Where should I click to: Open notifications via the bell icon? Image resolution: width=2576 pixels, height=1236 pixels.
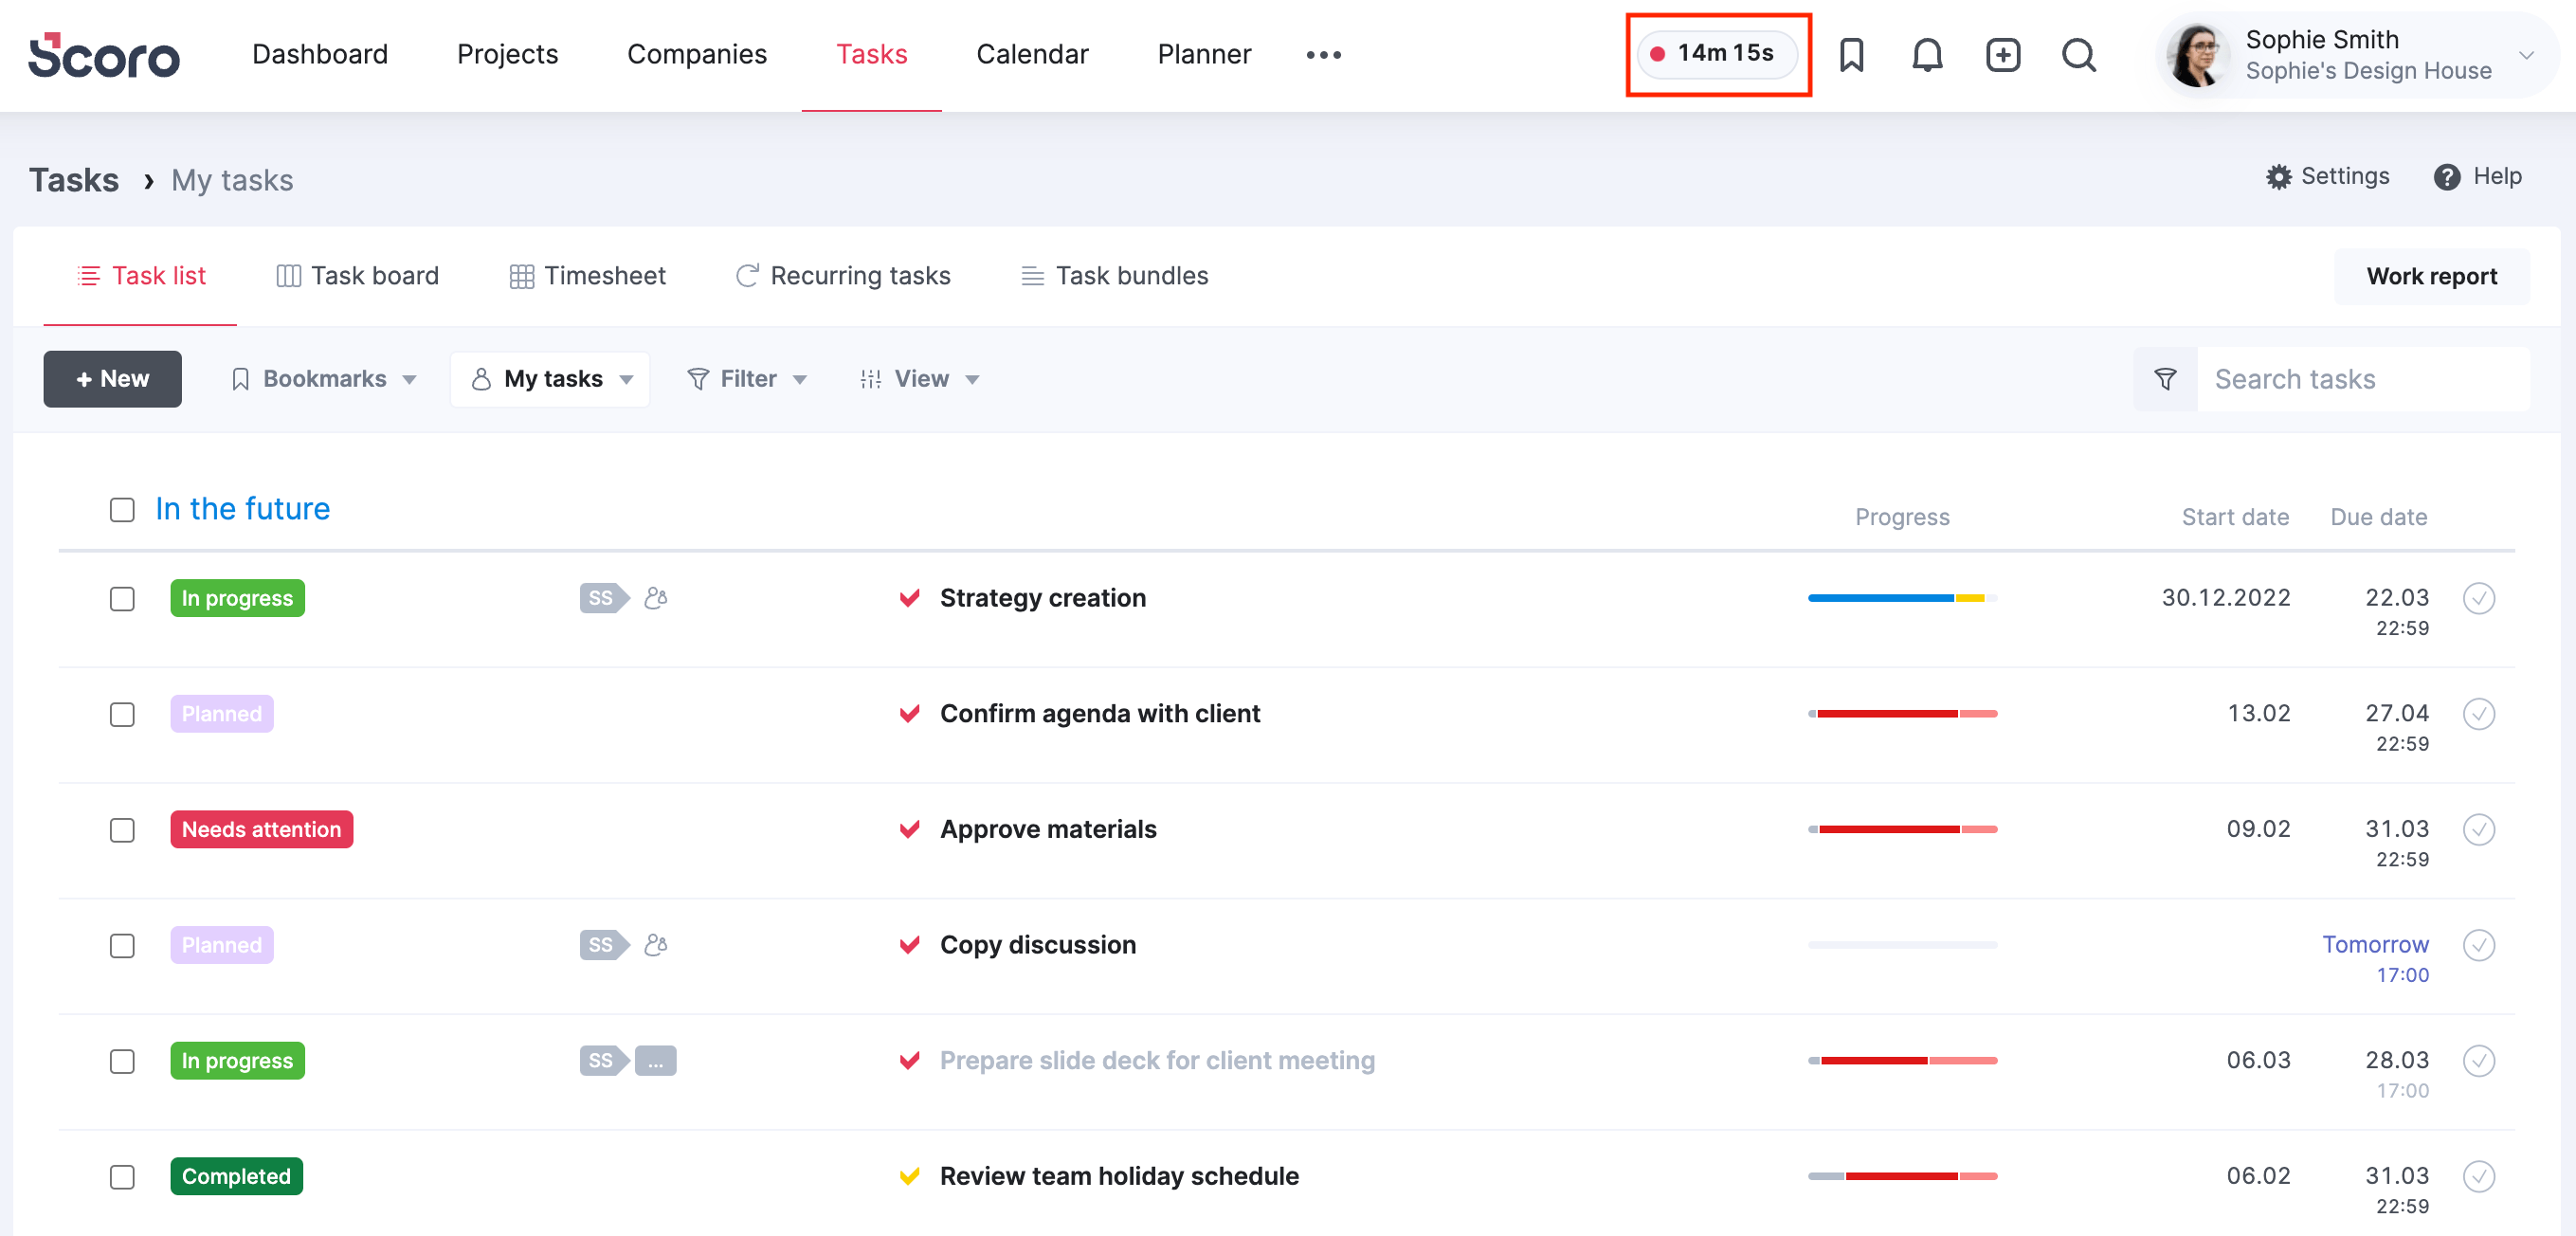(1927, 55)
